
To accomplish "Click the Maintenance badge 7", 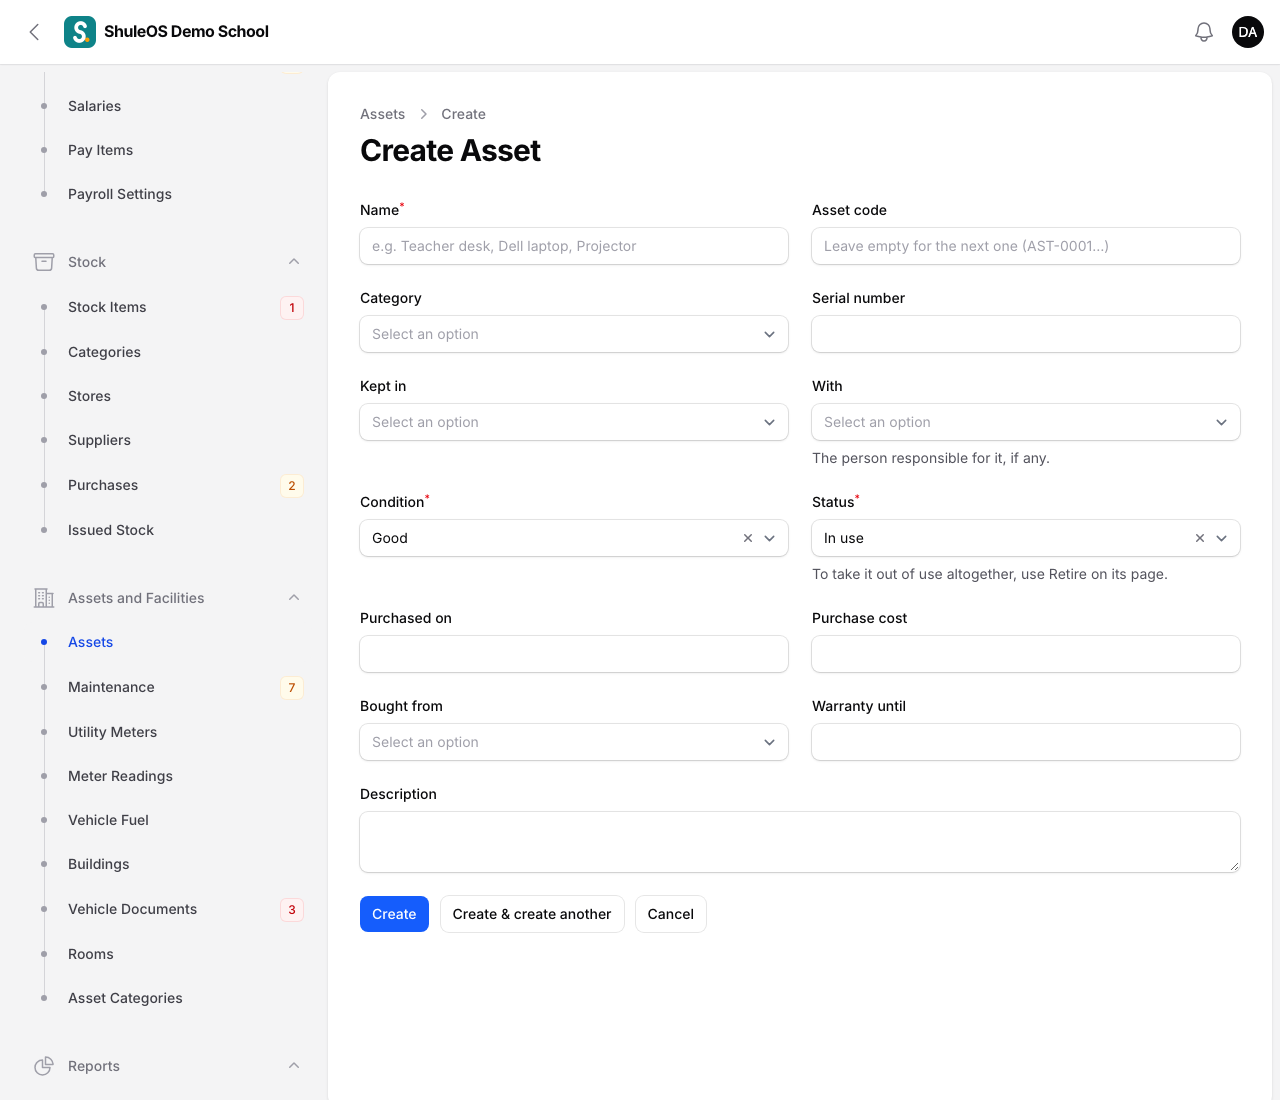I will point(292,687).
